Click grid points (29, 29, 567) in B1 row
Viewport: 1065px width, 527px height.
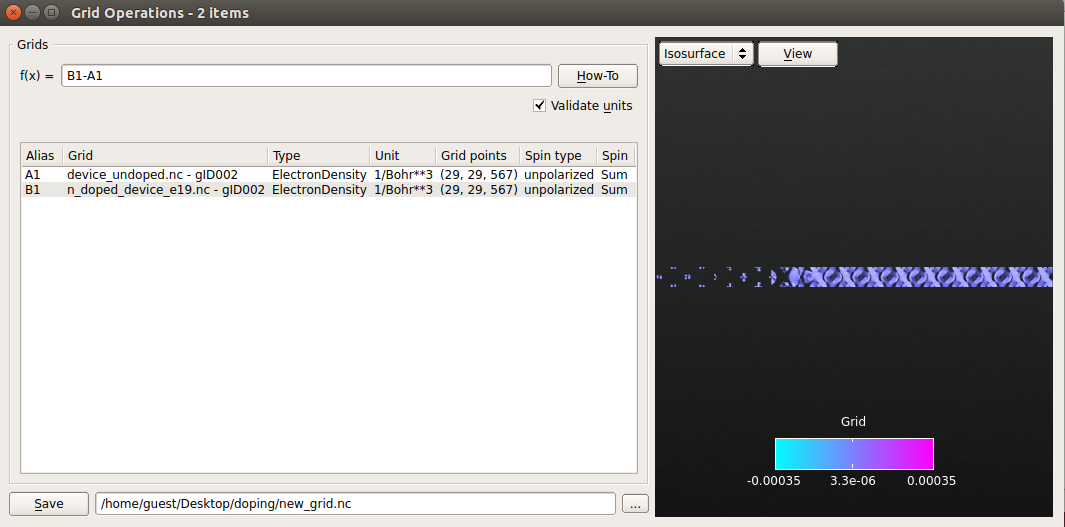point(478,189)
